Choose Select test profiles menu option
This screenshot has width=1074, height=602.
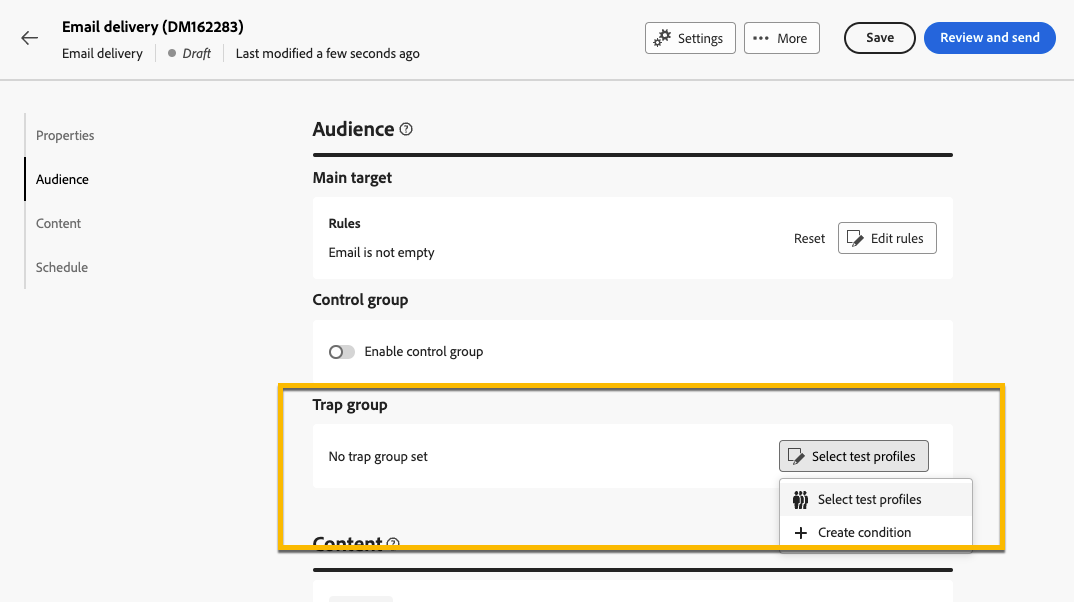(869, 500)
